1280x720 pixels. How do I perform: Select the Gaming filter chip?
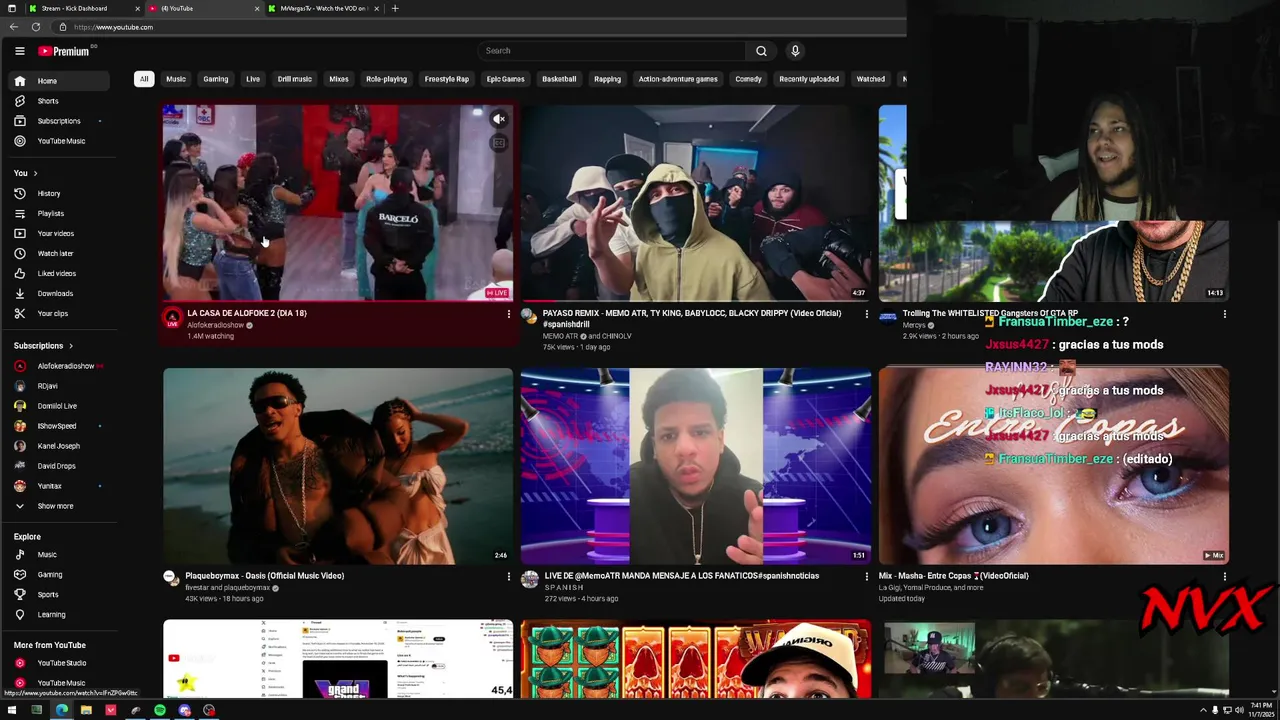pos(216,79)
